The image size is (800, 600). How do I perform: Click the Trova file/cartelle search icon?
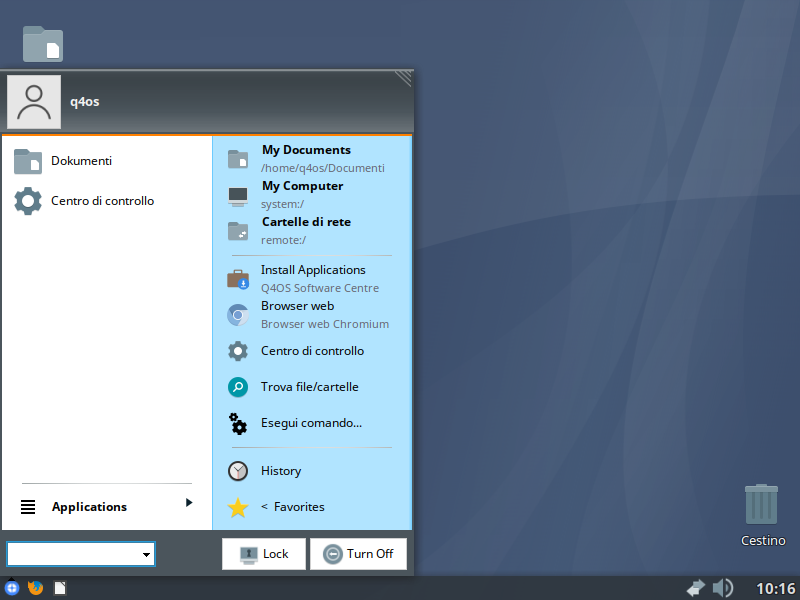point(238,387)
